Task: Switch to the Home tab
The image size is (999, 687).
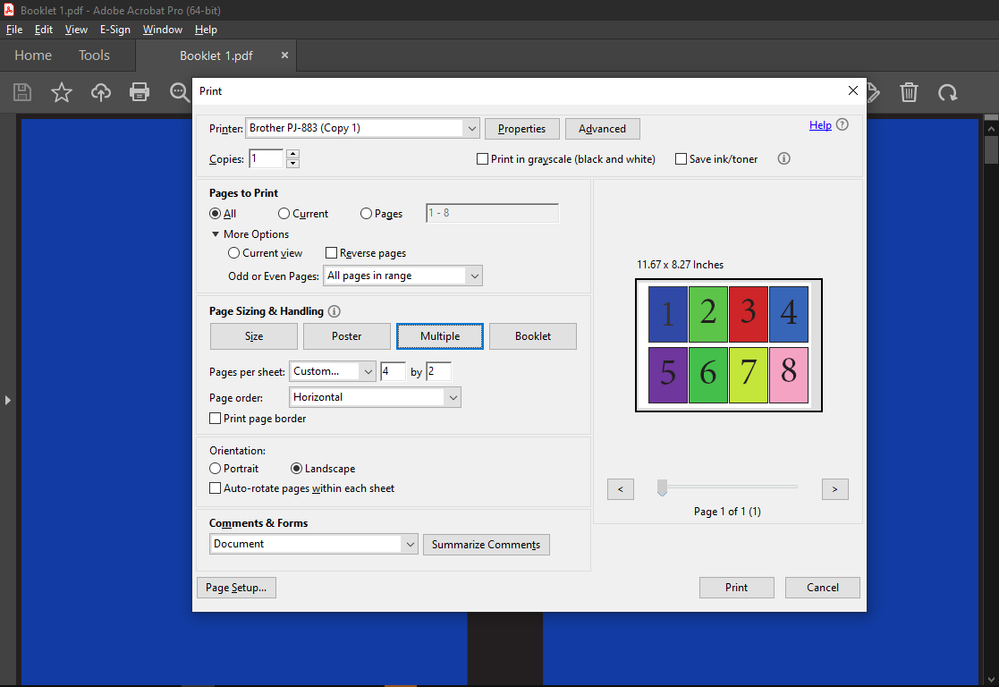Action: pyautogui.click(x=33, y=55)
